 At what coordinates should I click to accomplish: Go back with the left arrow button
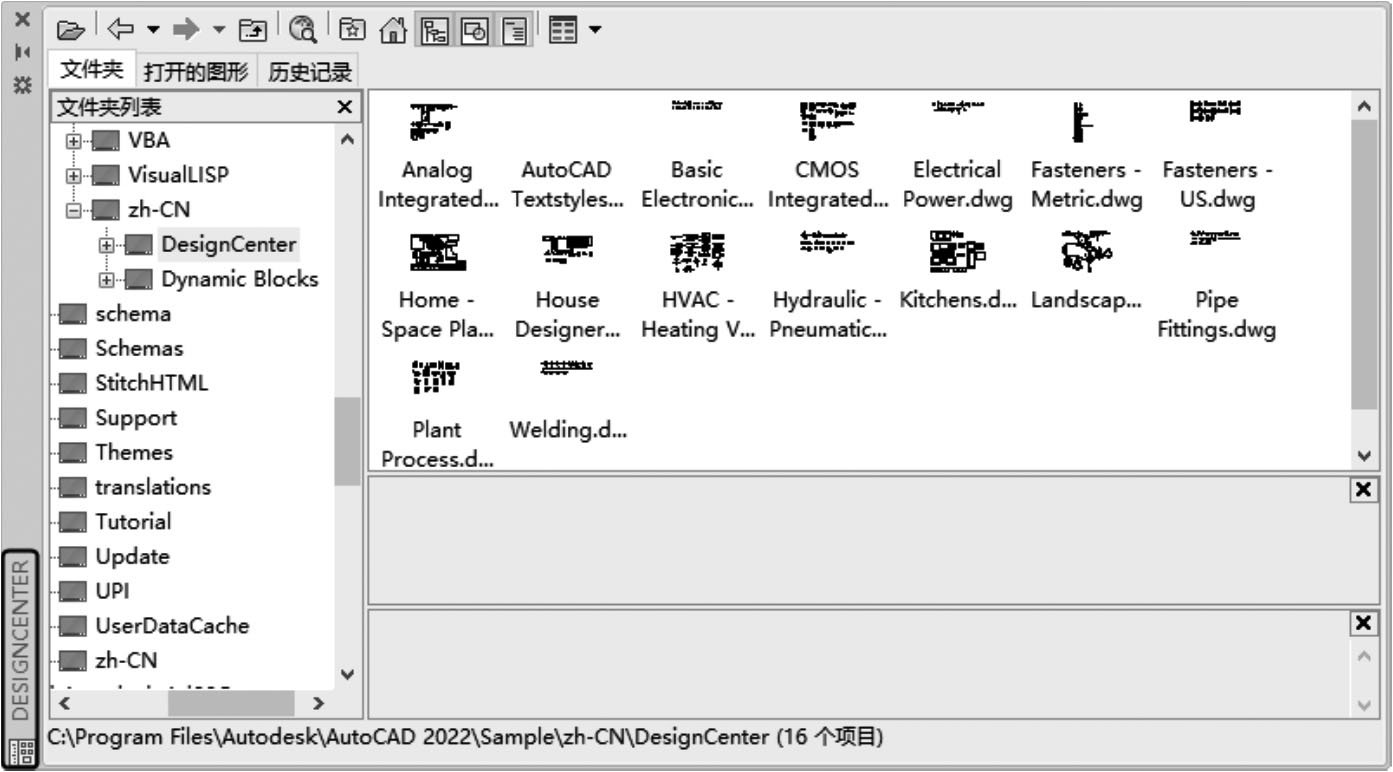coord(119,29)
